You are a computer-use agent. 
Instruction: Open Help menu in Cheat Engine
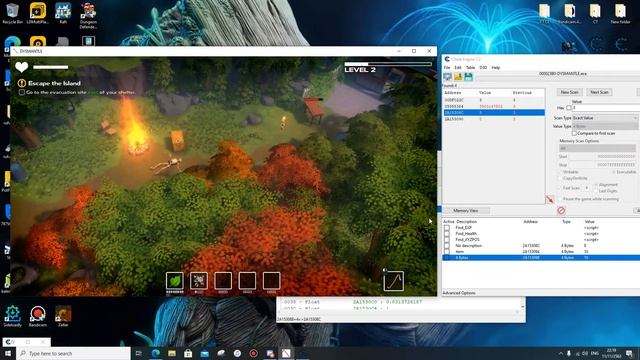(496, 67)
